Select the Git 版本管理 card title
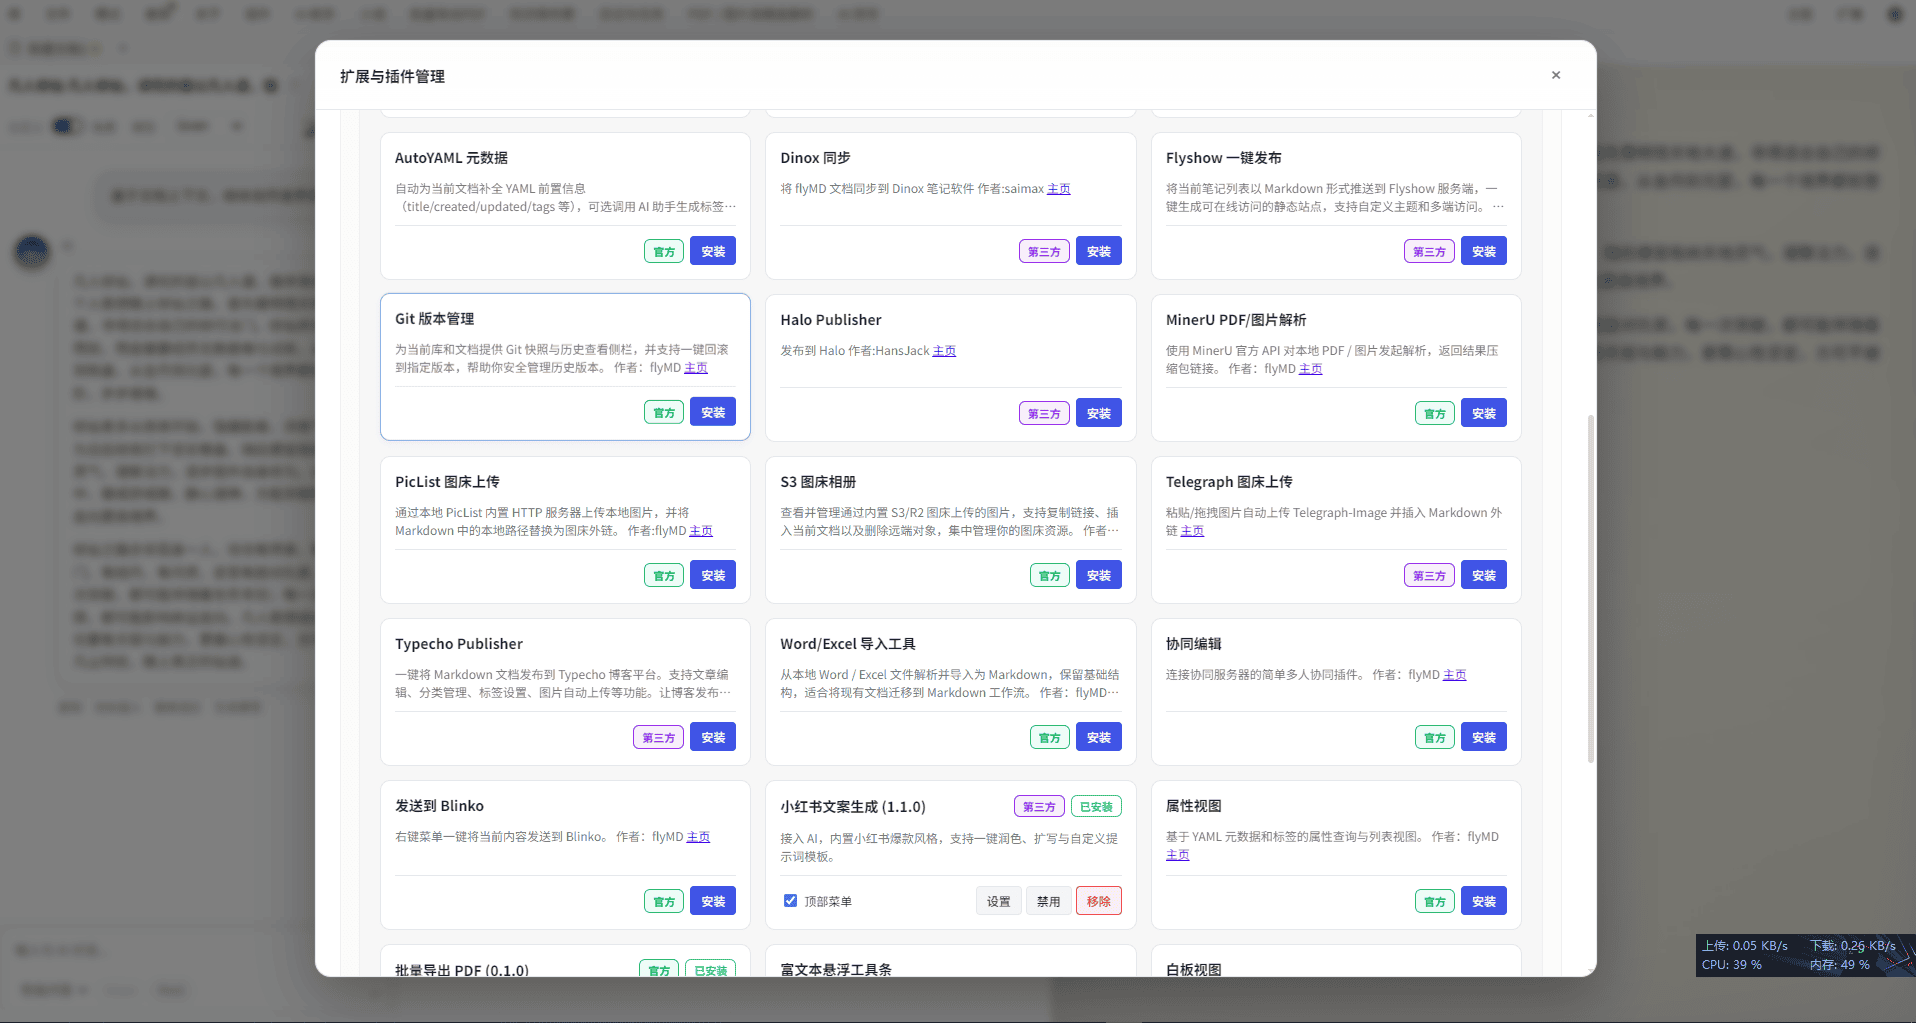 pos(435,319)
